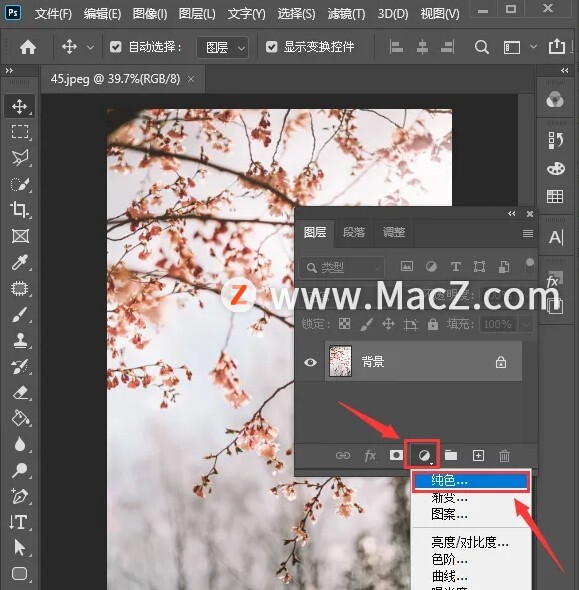The width and height of the screenshot is (579, 590).
Task: Toggle shape layer filter
Action: (x=479, y=267)
